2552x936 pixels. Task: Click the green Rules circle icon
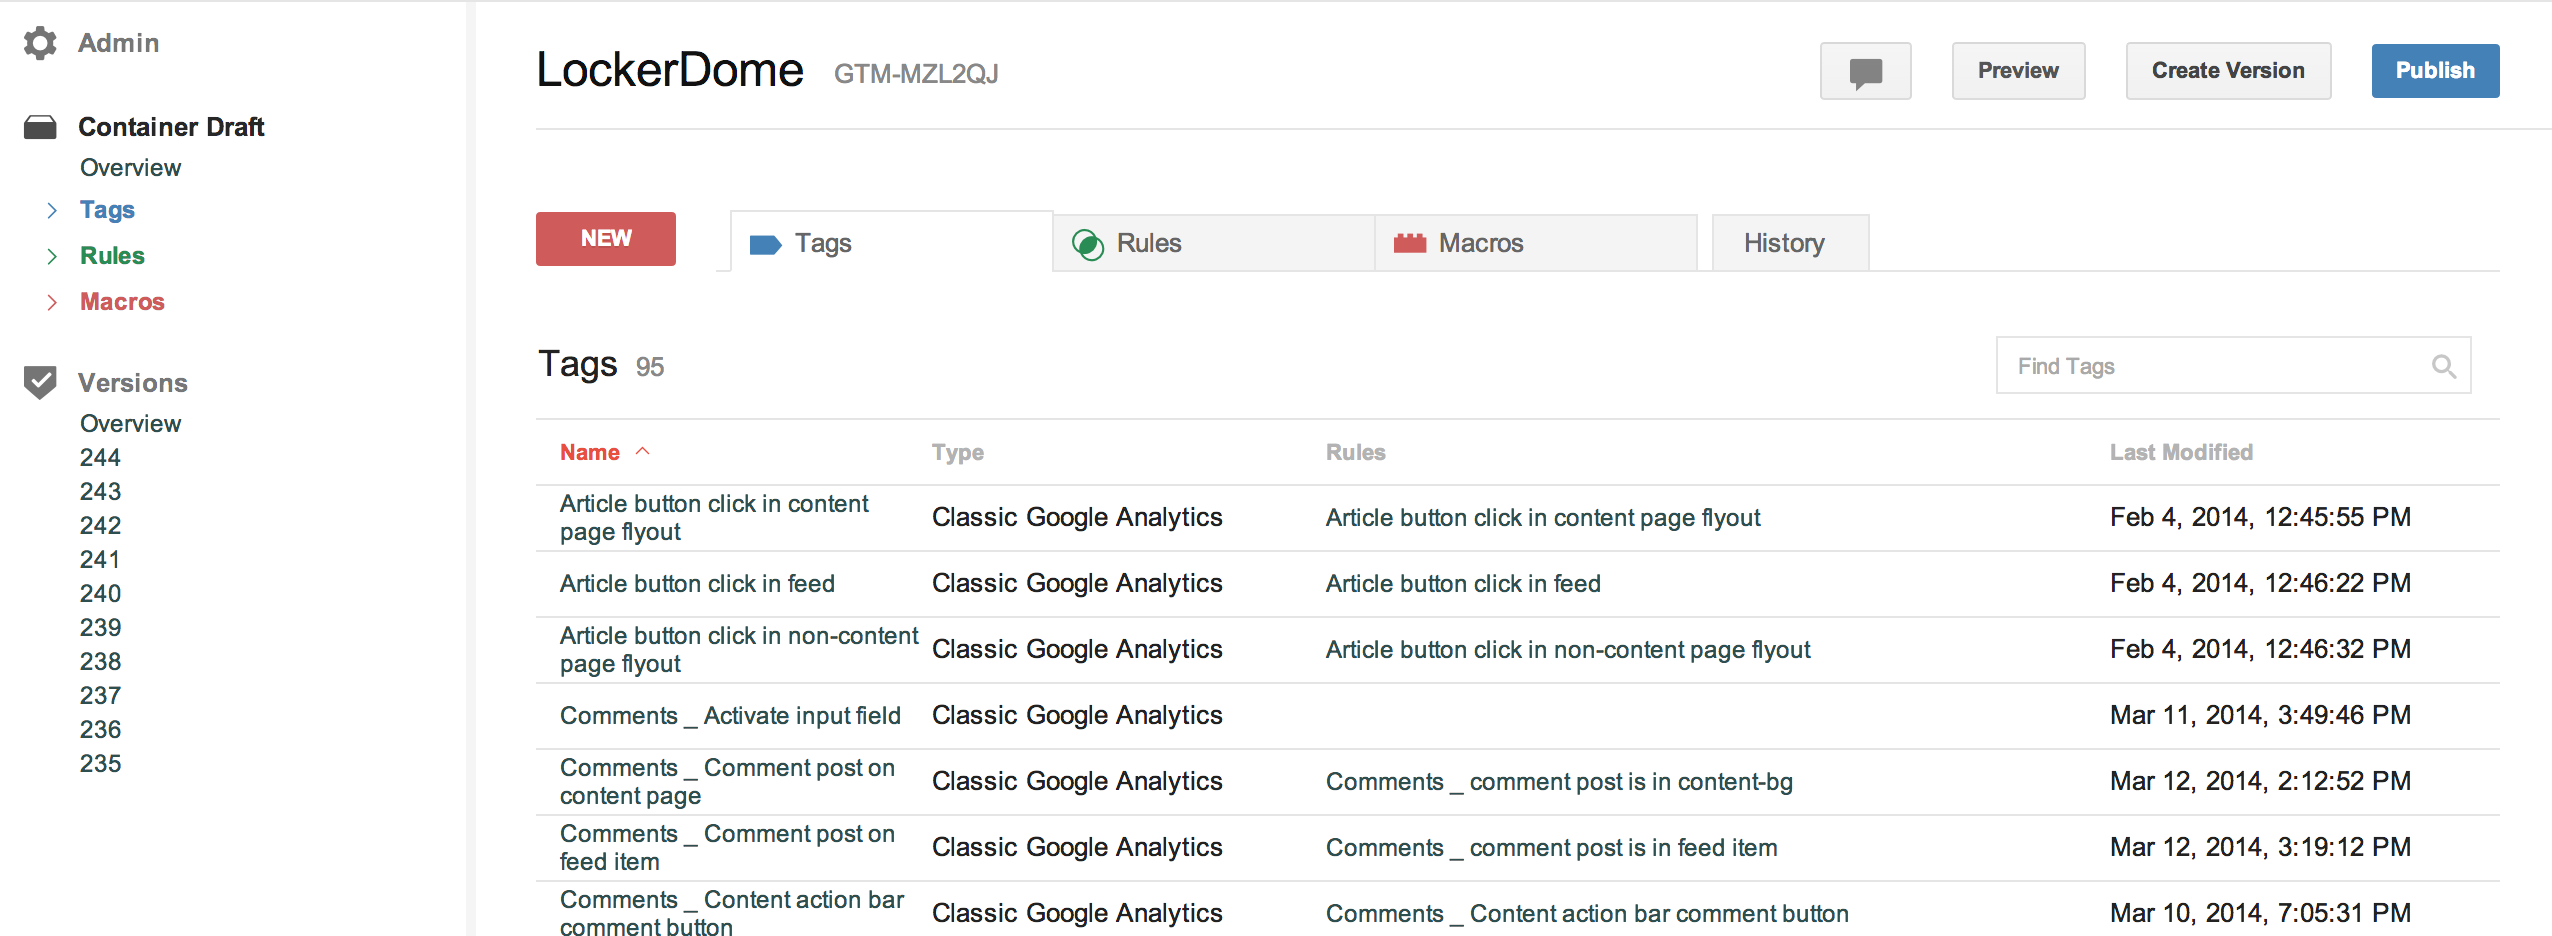(1088, 244)
